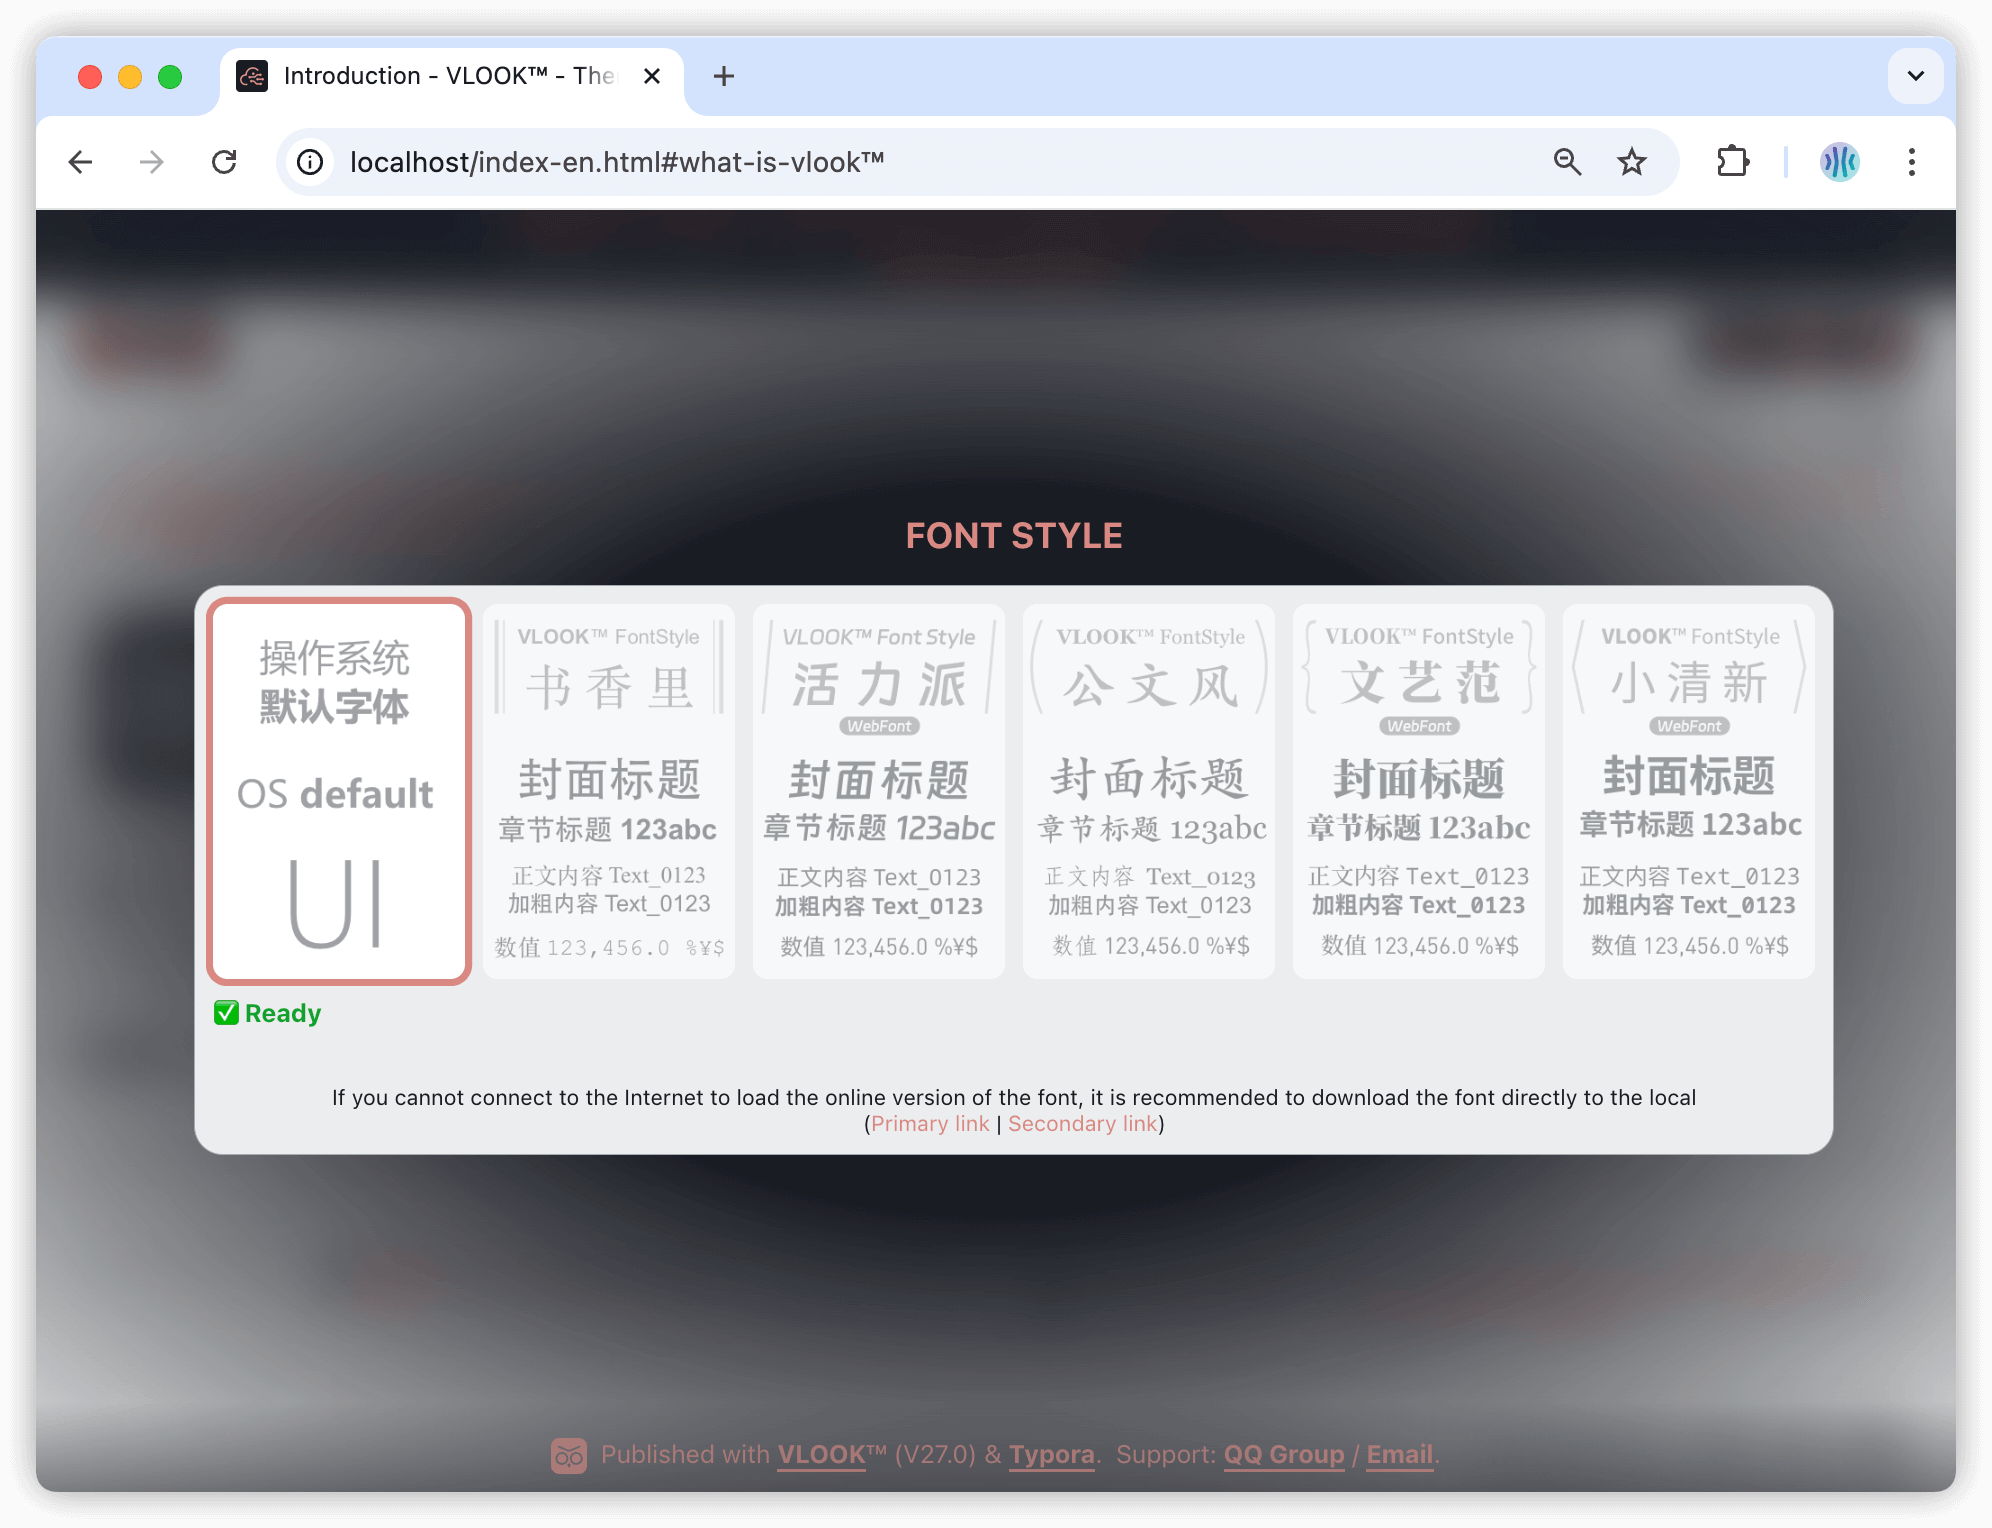This screenshot has height=1528, width=1992.
Task: Select the 文艺范 font style card
Action: 1419,791
